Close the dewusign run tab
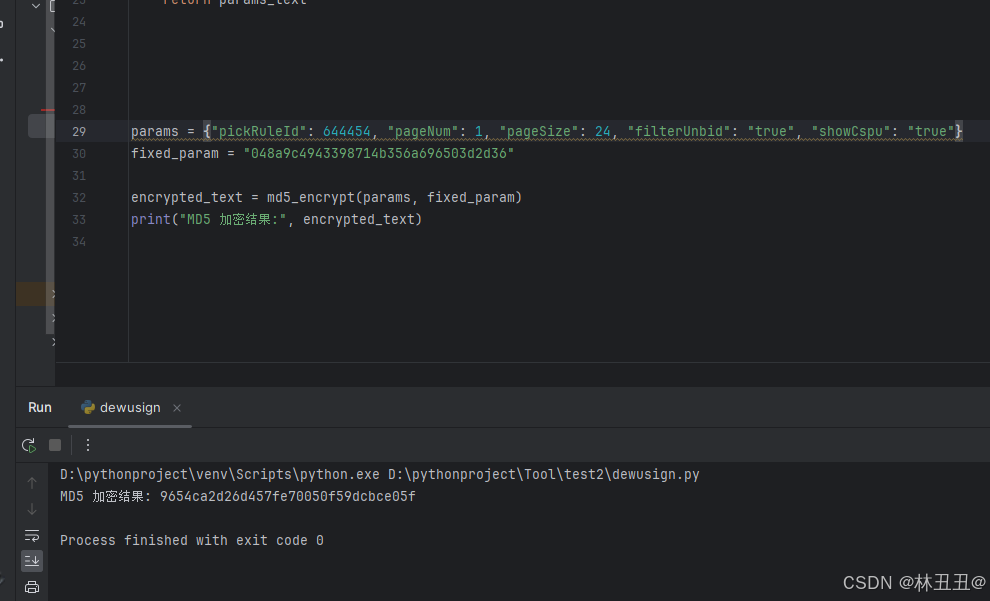990x601 pixels. 177,408
